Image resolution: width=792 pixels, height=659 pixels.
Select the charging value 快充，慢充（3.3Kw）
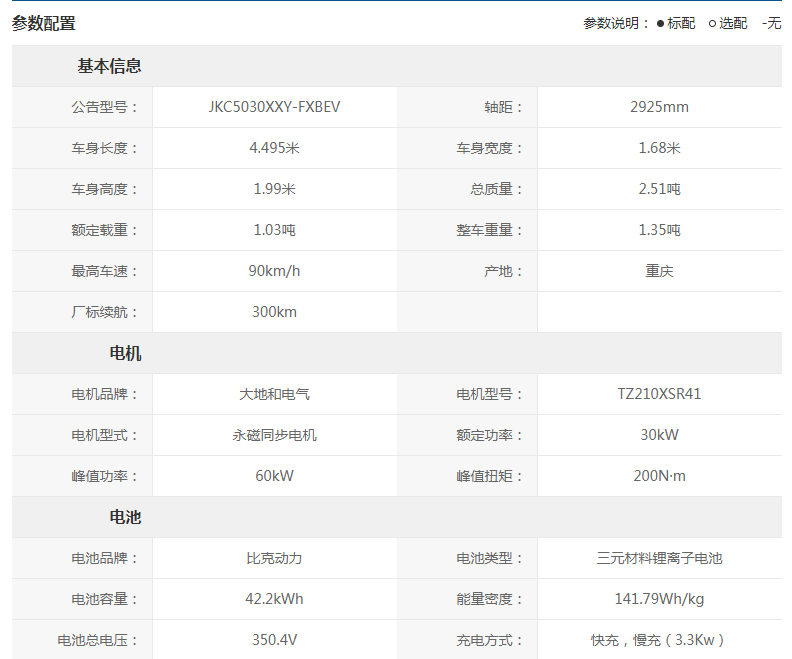click(659, 640)
